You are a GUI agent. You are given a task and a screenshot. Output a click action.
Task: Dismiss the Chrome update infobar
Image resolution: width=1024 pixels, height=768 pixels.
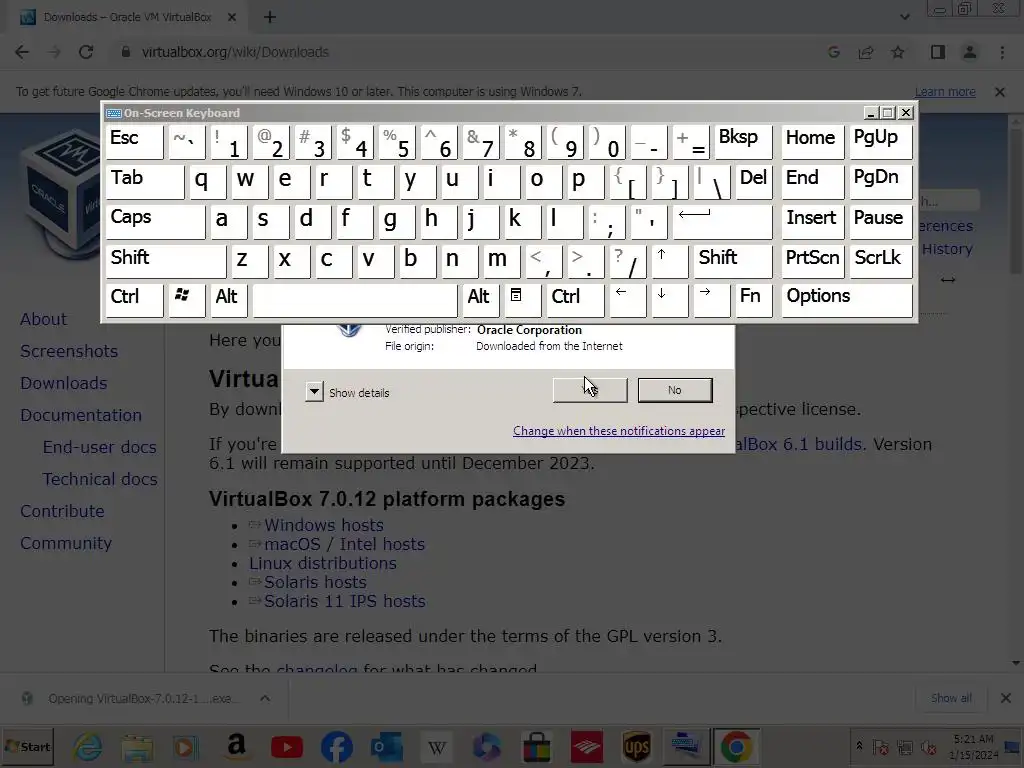[1000, 92]
